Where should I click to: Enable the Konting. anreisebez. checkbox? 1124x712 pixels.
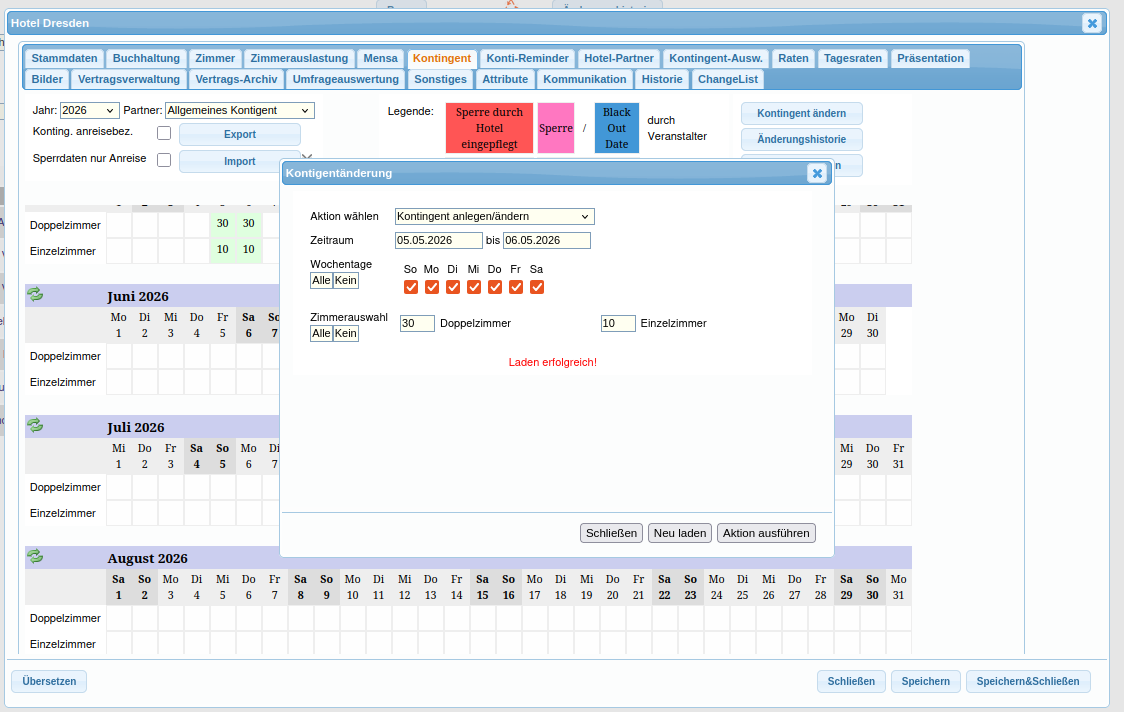(164, 133)
